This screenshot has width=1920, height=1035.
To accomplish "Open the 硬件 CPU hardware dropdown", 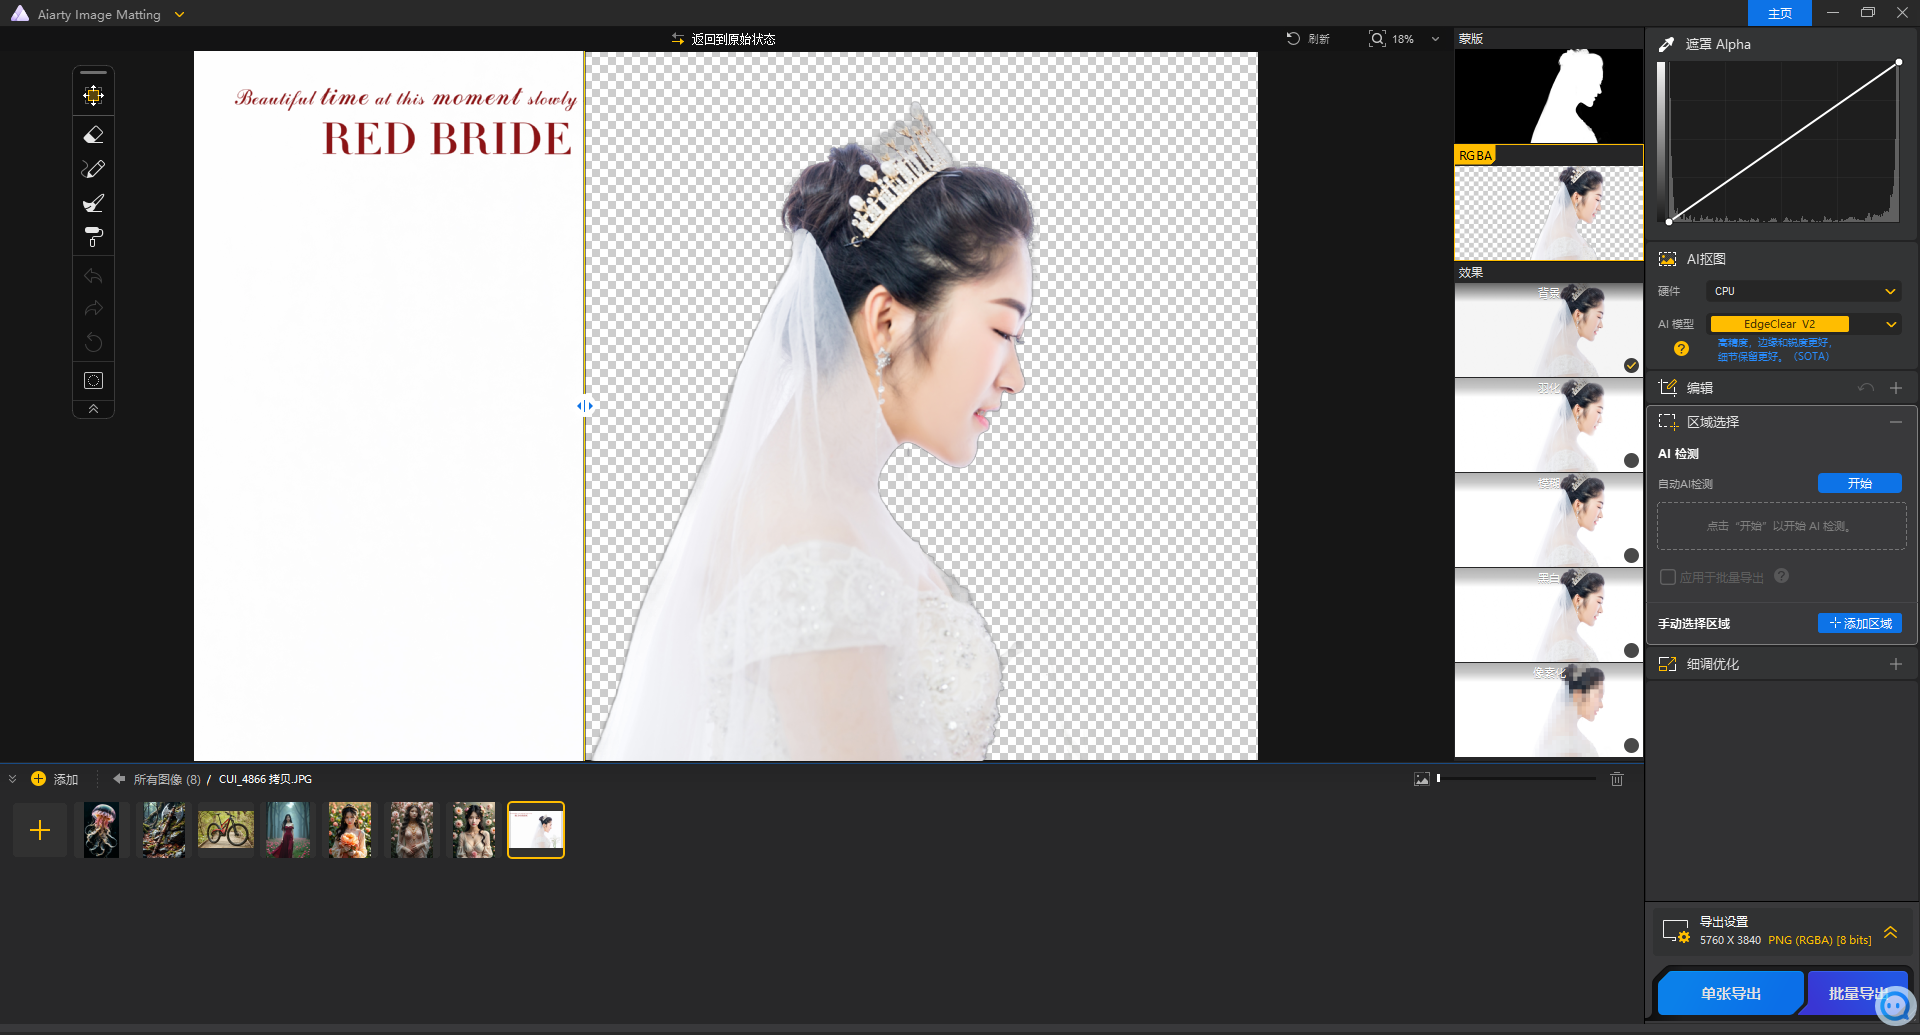I will (x=1804, y=291).
